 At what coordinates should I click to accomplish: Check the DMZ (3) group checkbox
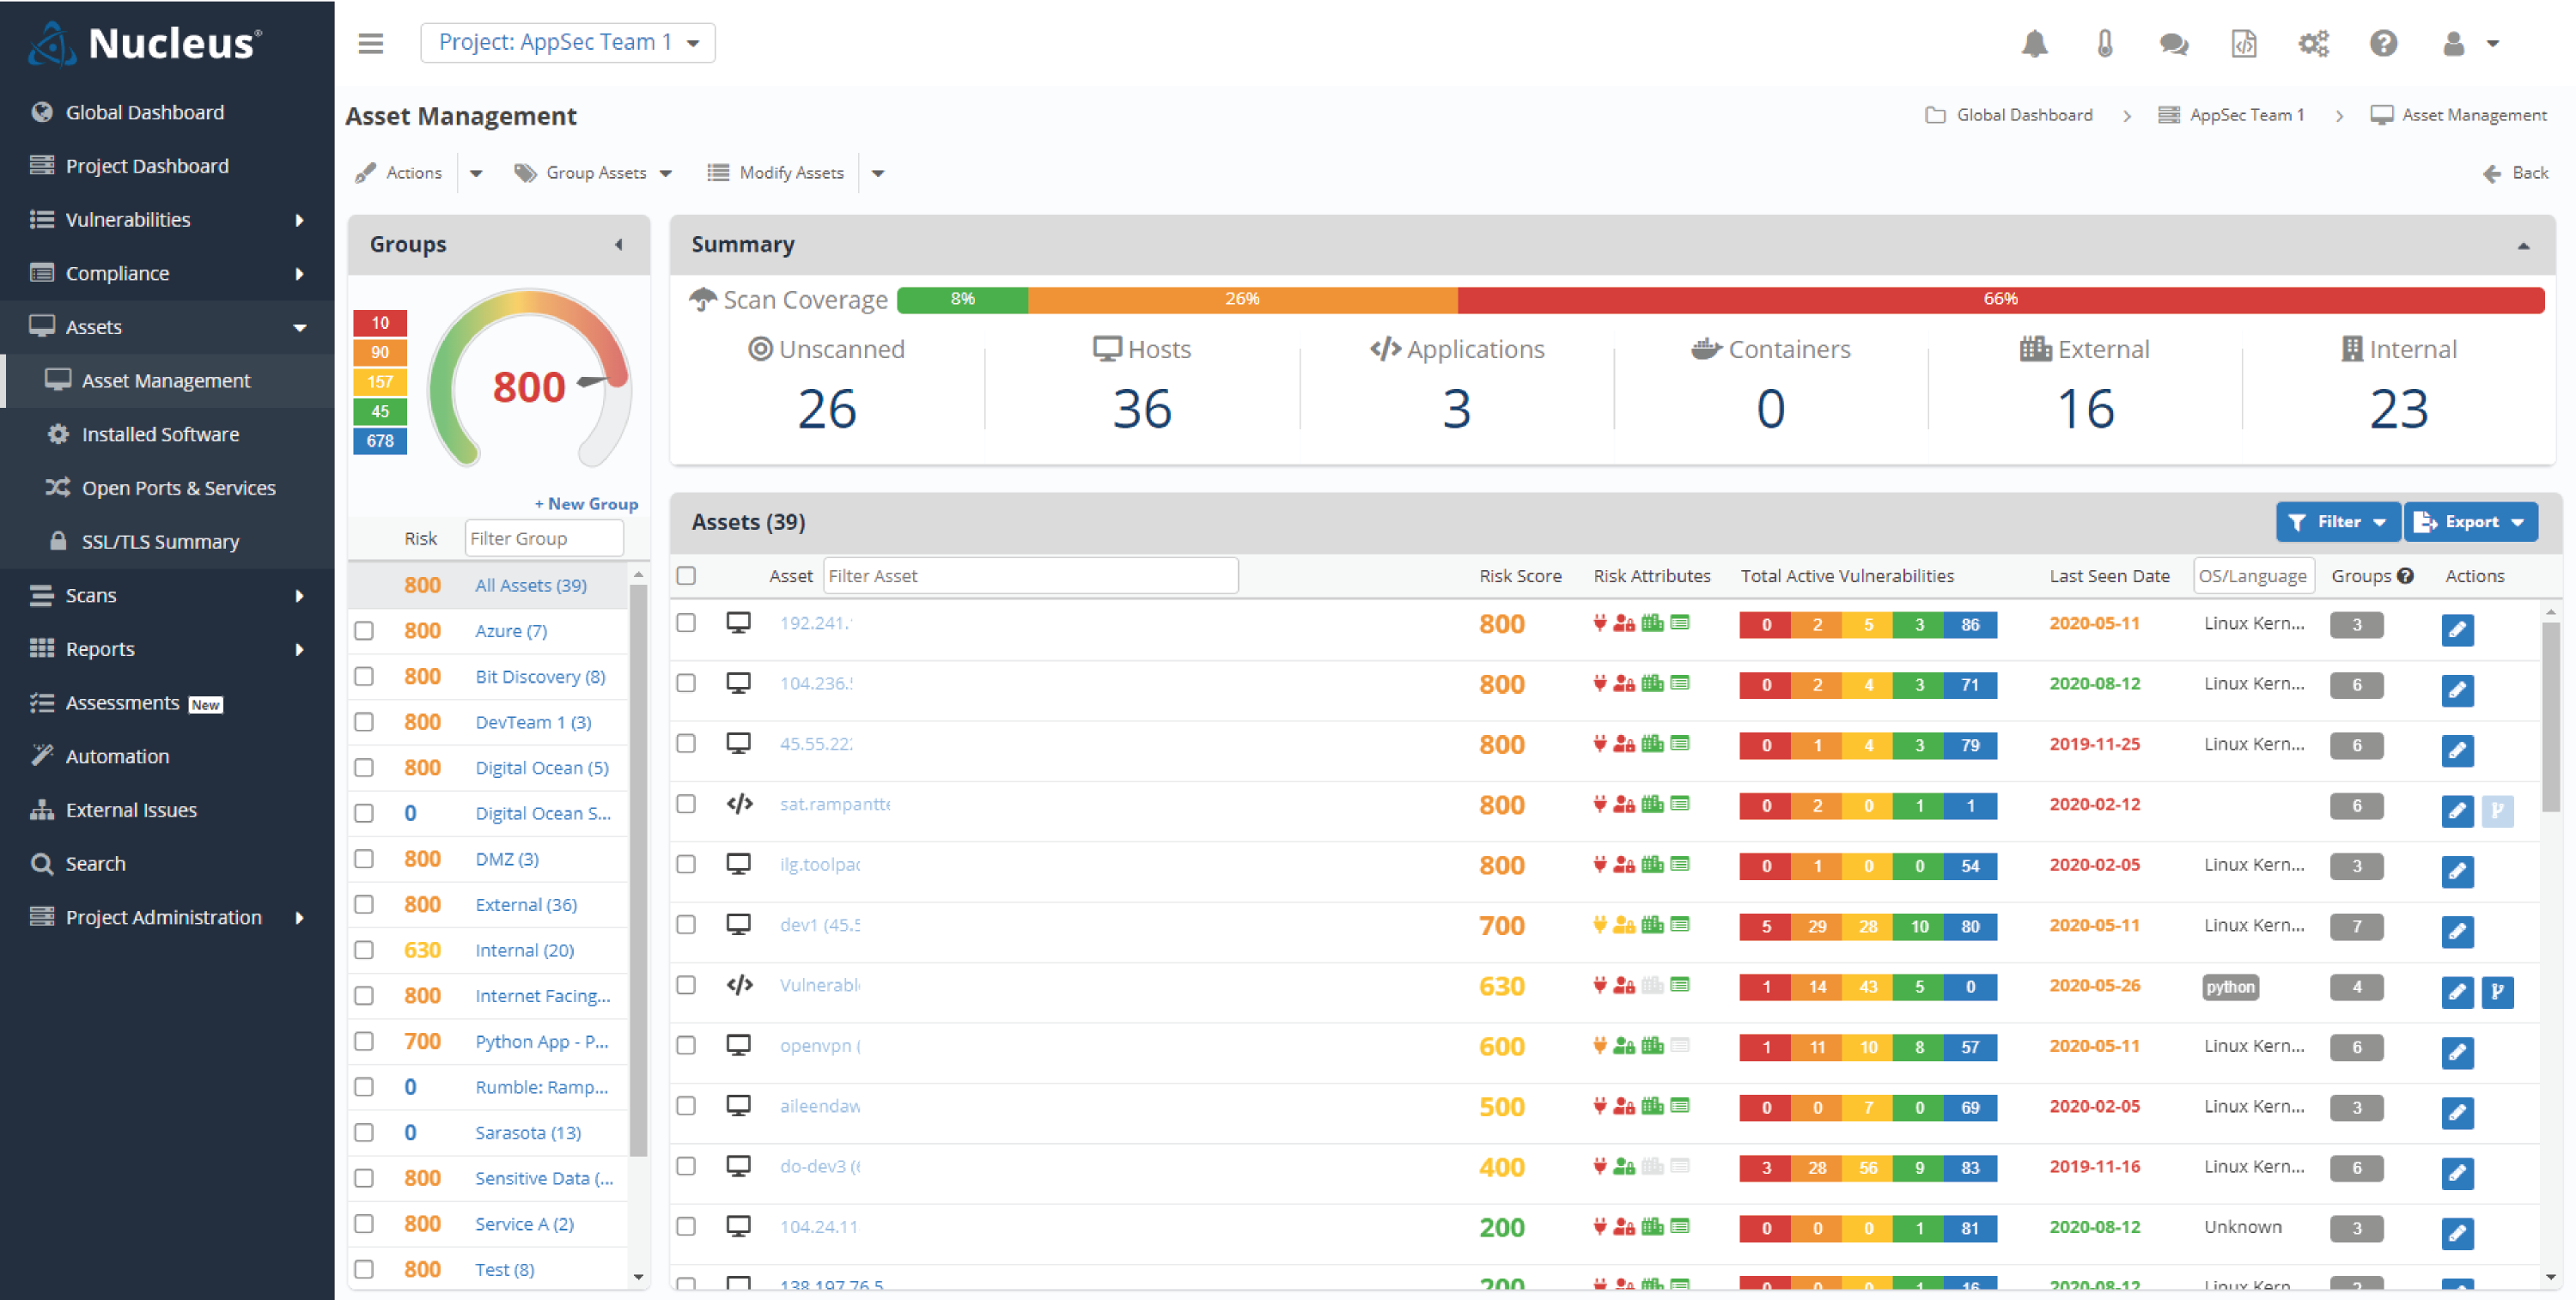coord(364,858)
